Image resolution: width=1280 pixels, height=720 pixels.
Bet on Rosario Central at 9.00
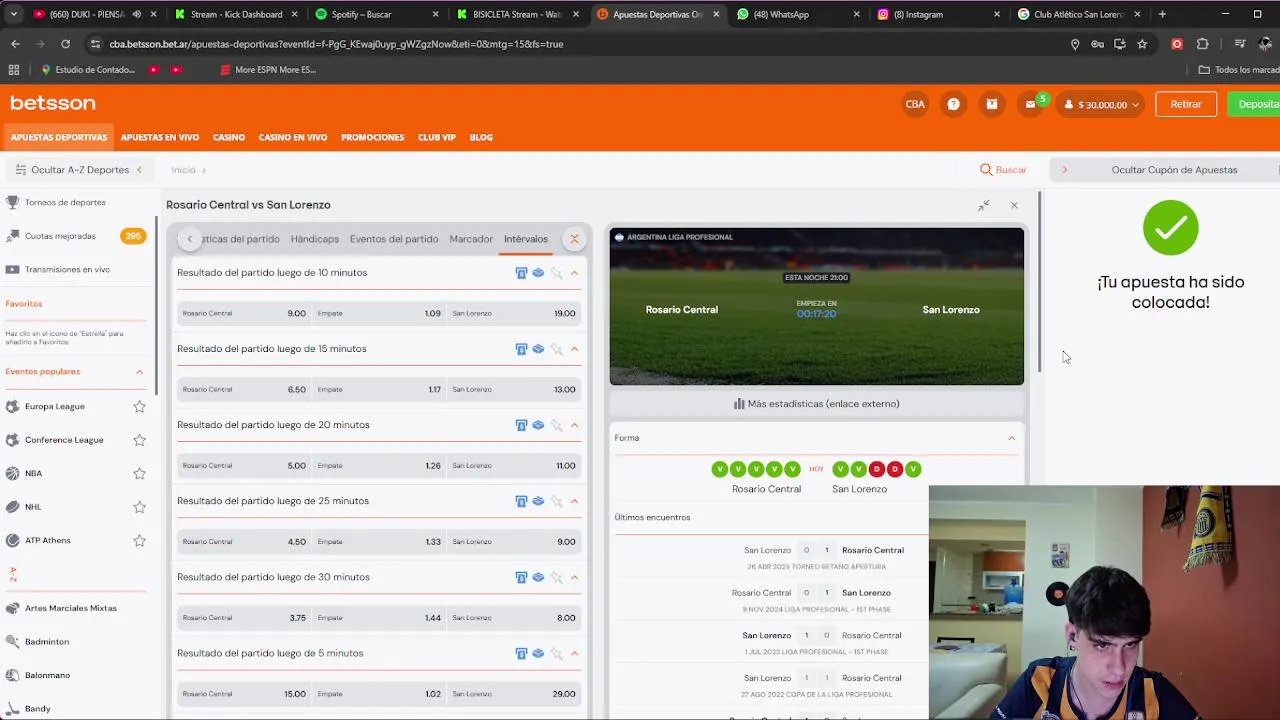click(x=244, y=313)
